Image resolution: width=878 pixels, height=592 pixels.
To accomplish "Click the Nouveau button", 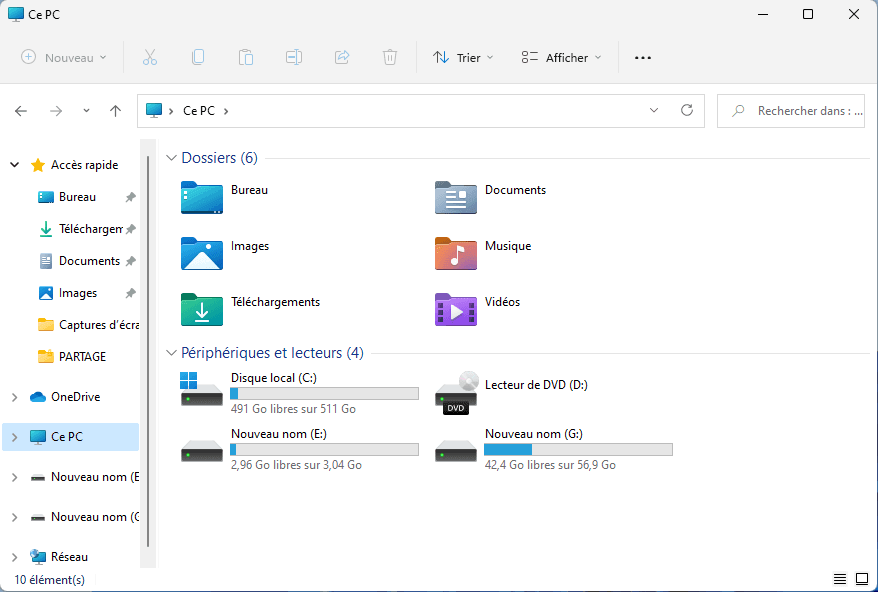I will [x=64, y=57].
